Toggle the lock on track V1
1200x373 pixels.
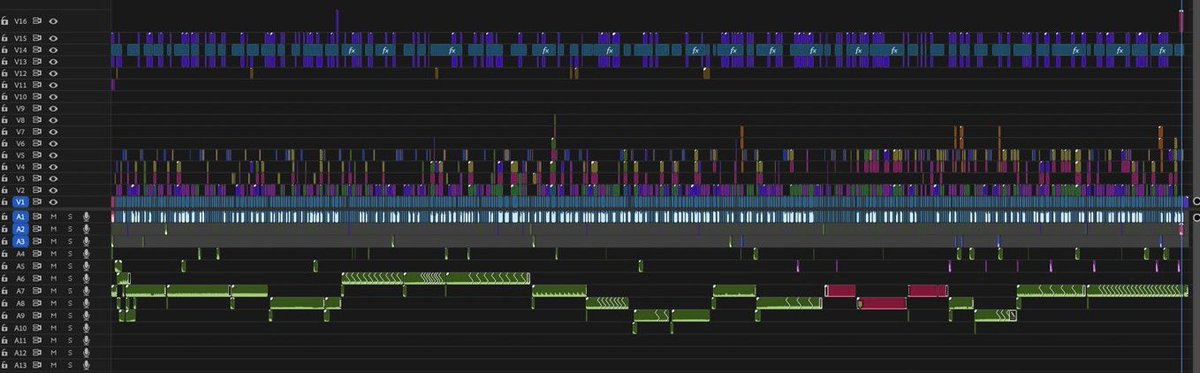point(5,202)
